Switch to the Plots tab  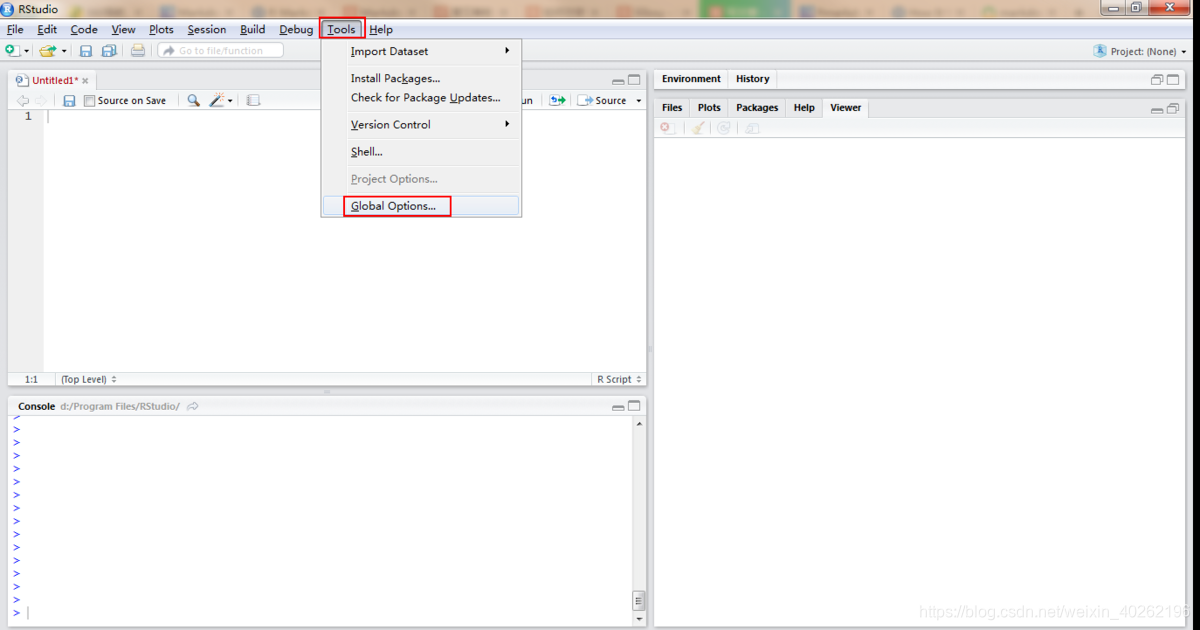(709, 108)
